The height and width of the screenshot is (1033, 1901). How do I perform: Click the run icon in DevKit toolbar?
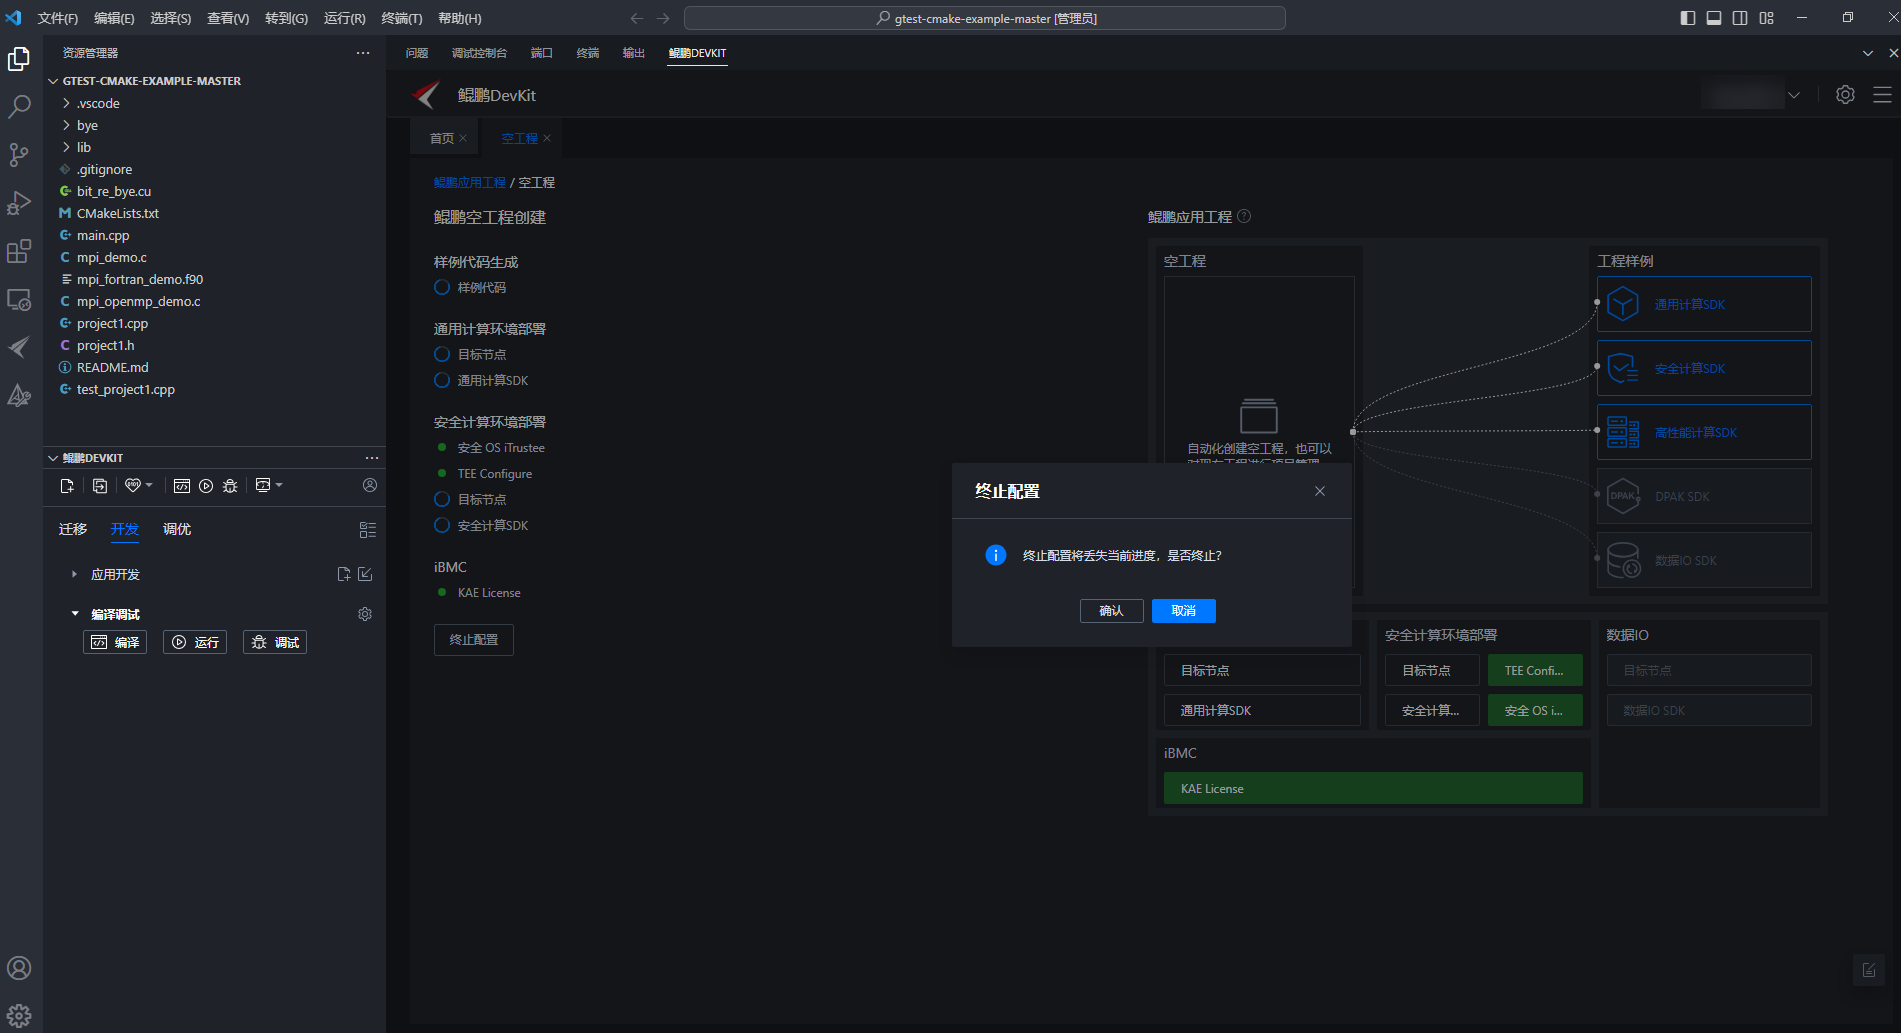pyautogui.click(x=206, y=485)
